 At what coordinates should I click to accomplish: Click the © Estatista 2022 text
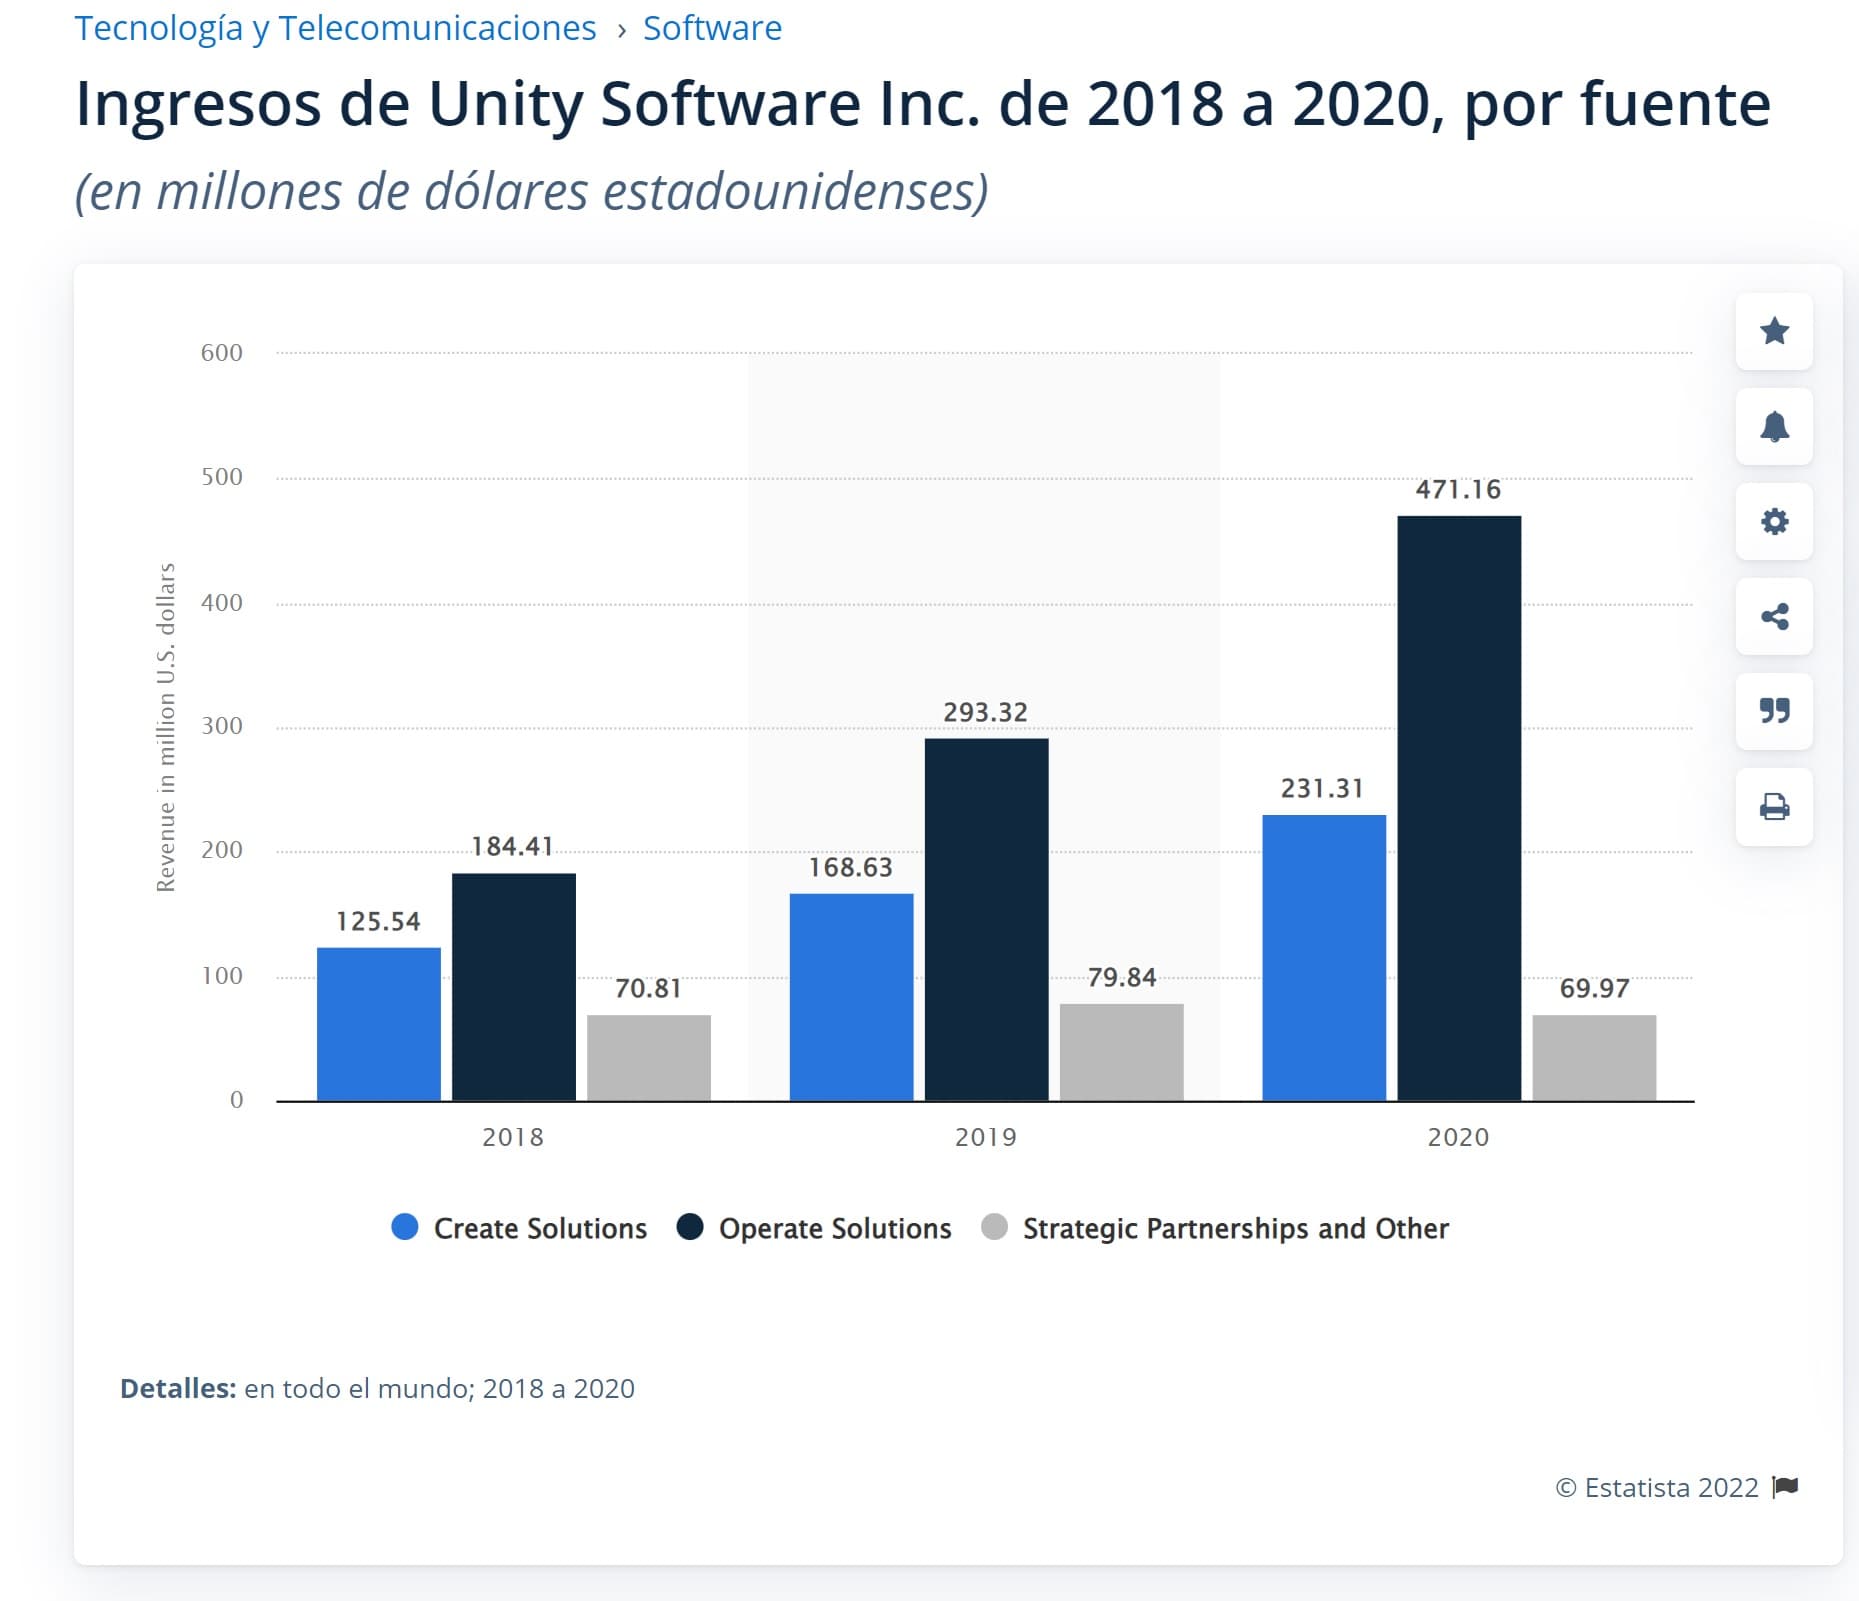pos(1657,1487)
